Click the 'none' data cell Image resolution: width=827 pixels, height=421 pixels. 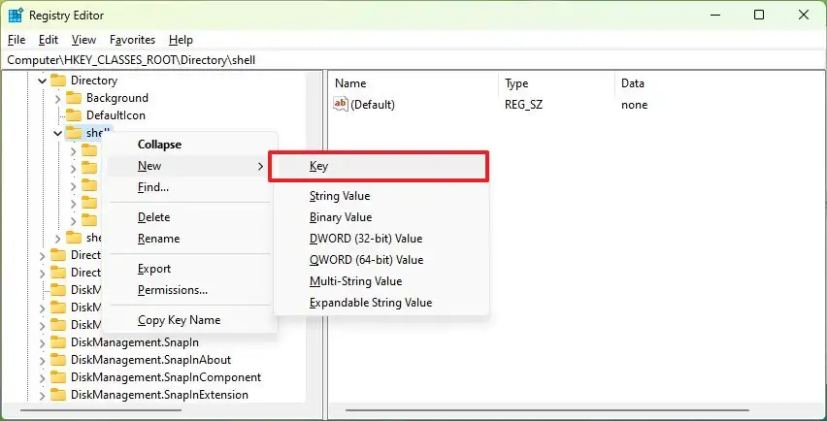tap(634, 104)
